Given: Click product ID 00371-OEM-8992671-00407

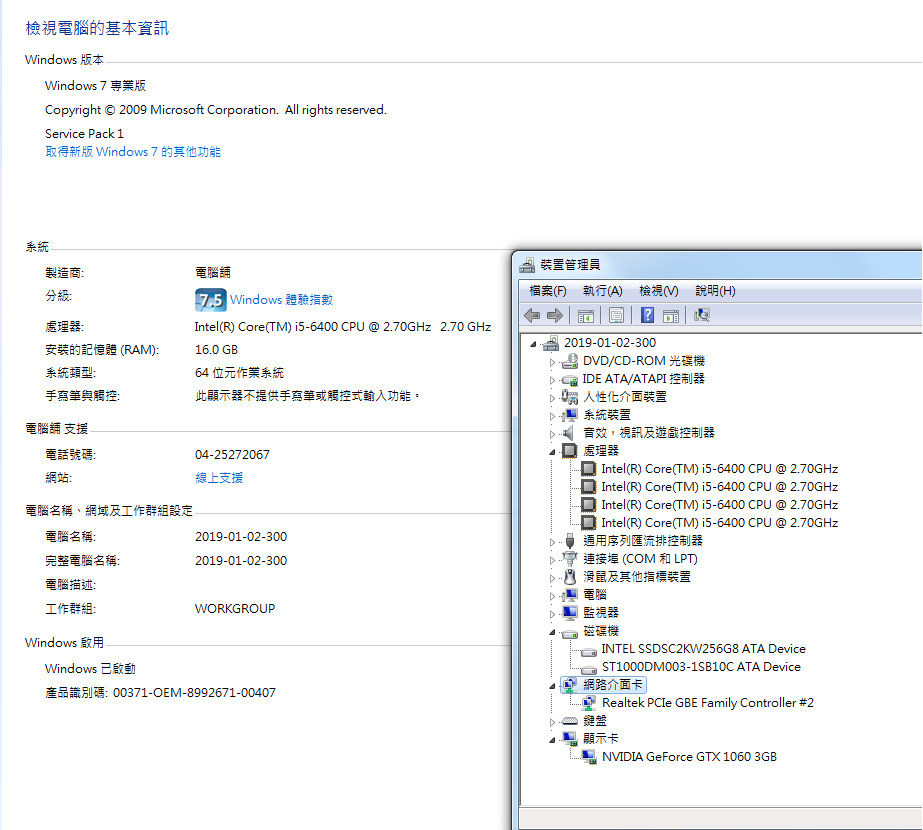Looking at the screenshot, I should [x=194, y=693].
